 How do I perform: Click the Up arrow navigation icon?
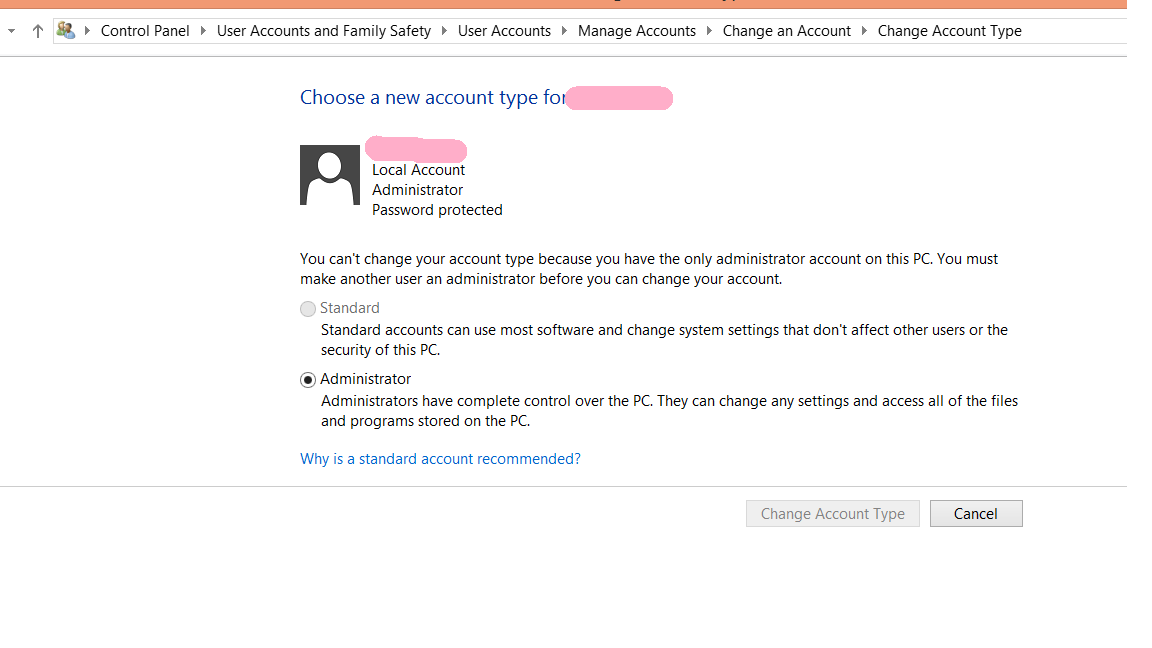38,31
